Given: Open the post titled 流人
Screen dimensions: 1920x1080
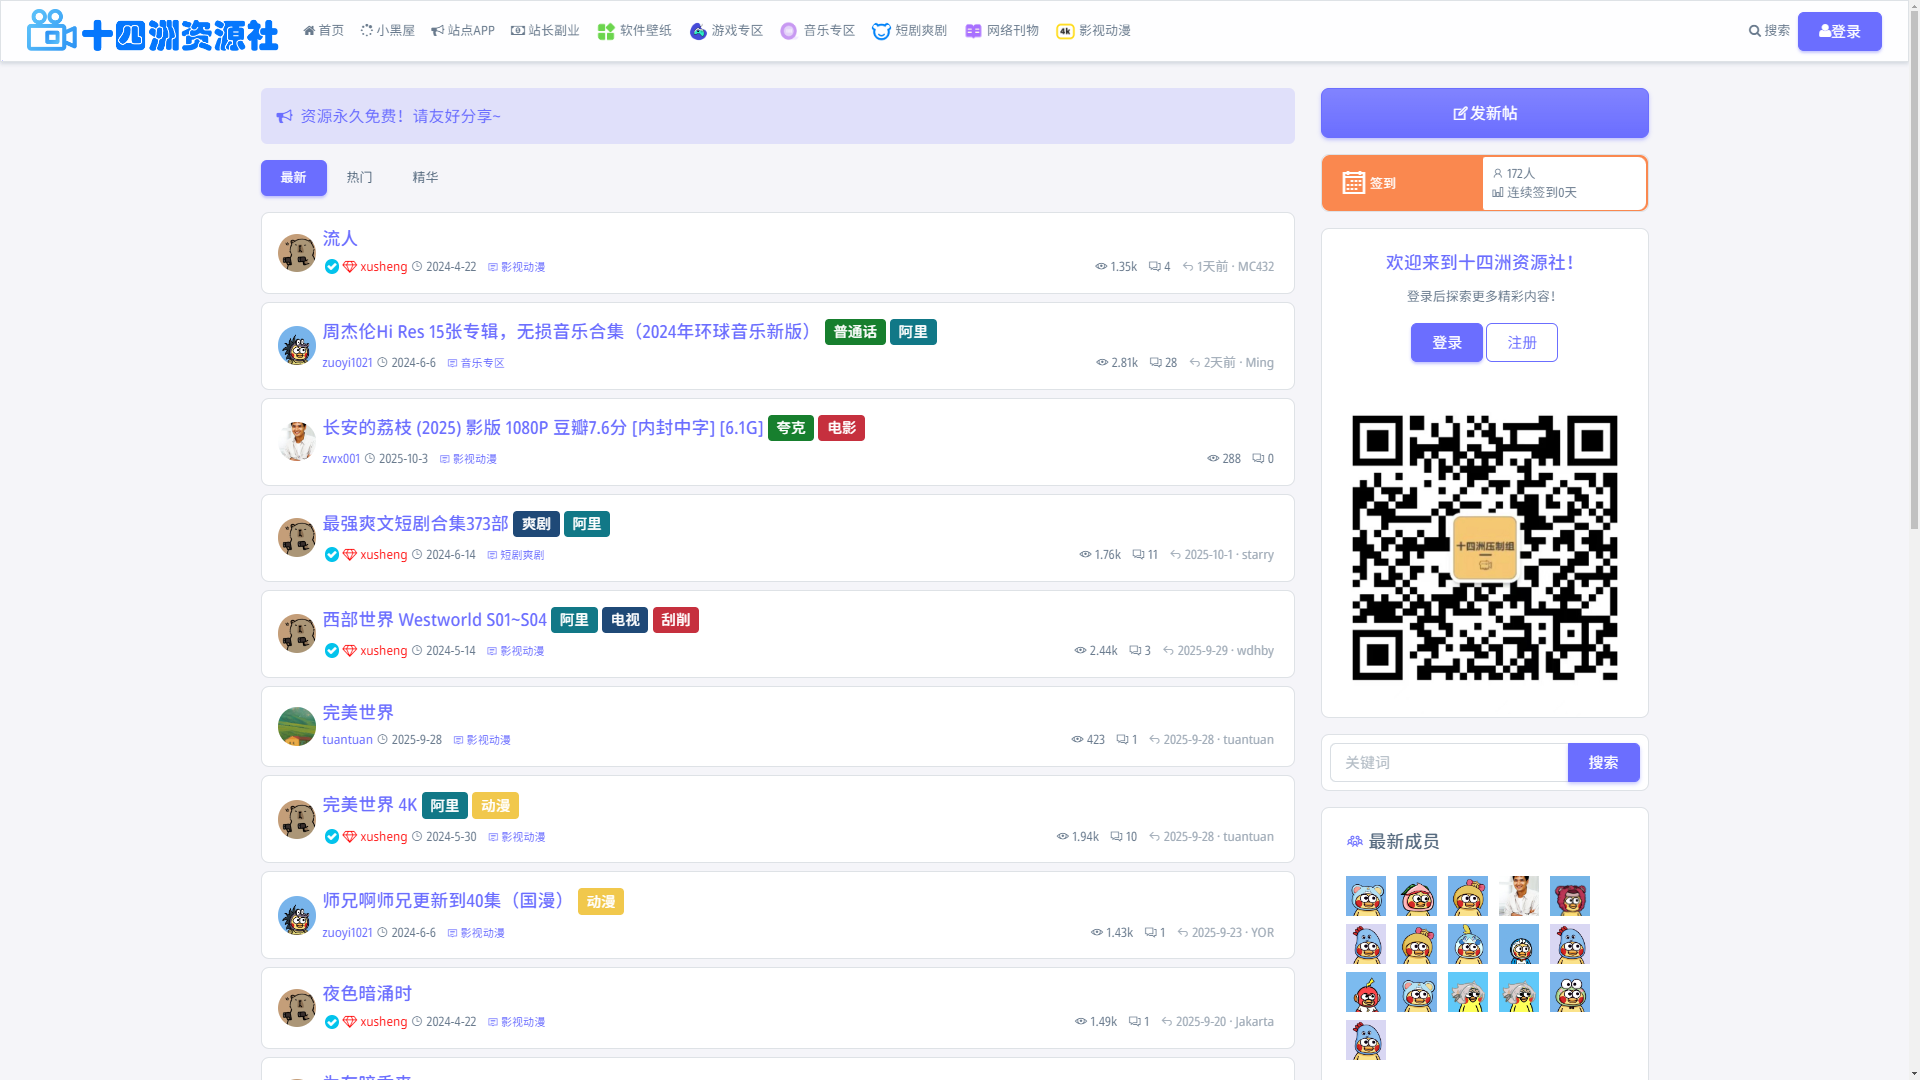Looking at the screenshot, I should (x=339, y=238).
